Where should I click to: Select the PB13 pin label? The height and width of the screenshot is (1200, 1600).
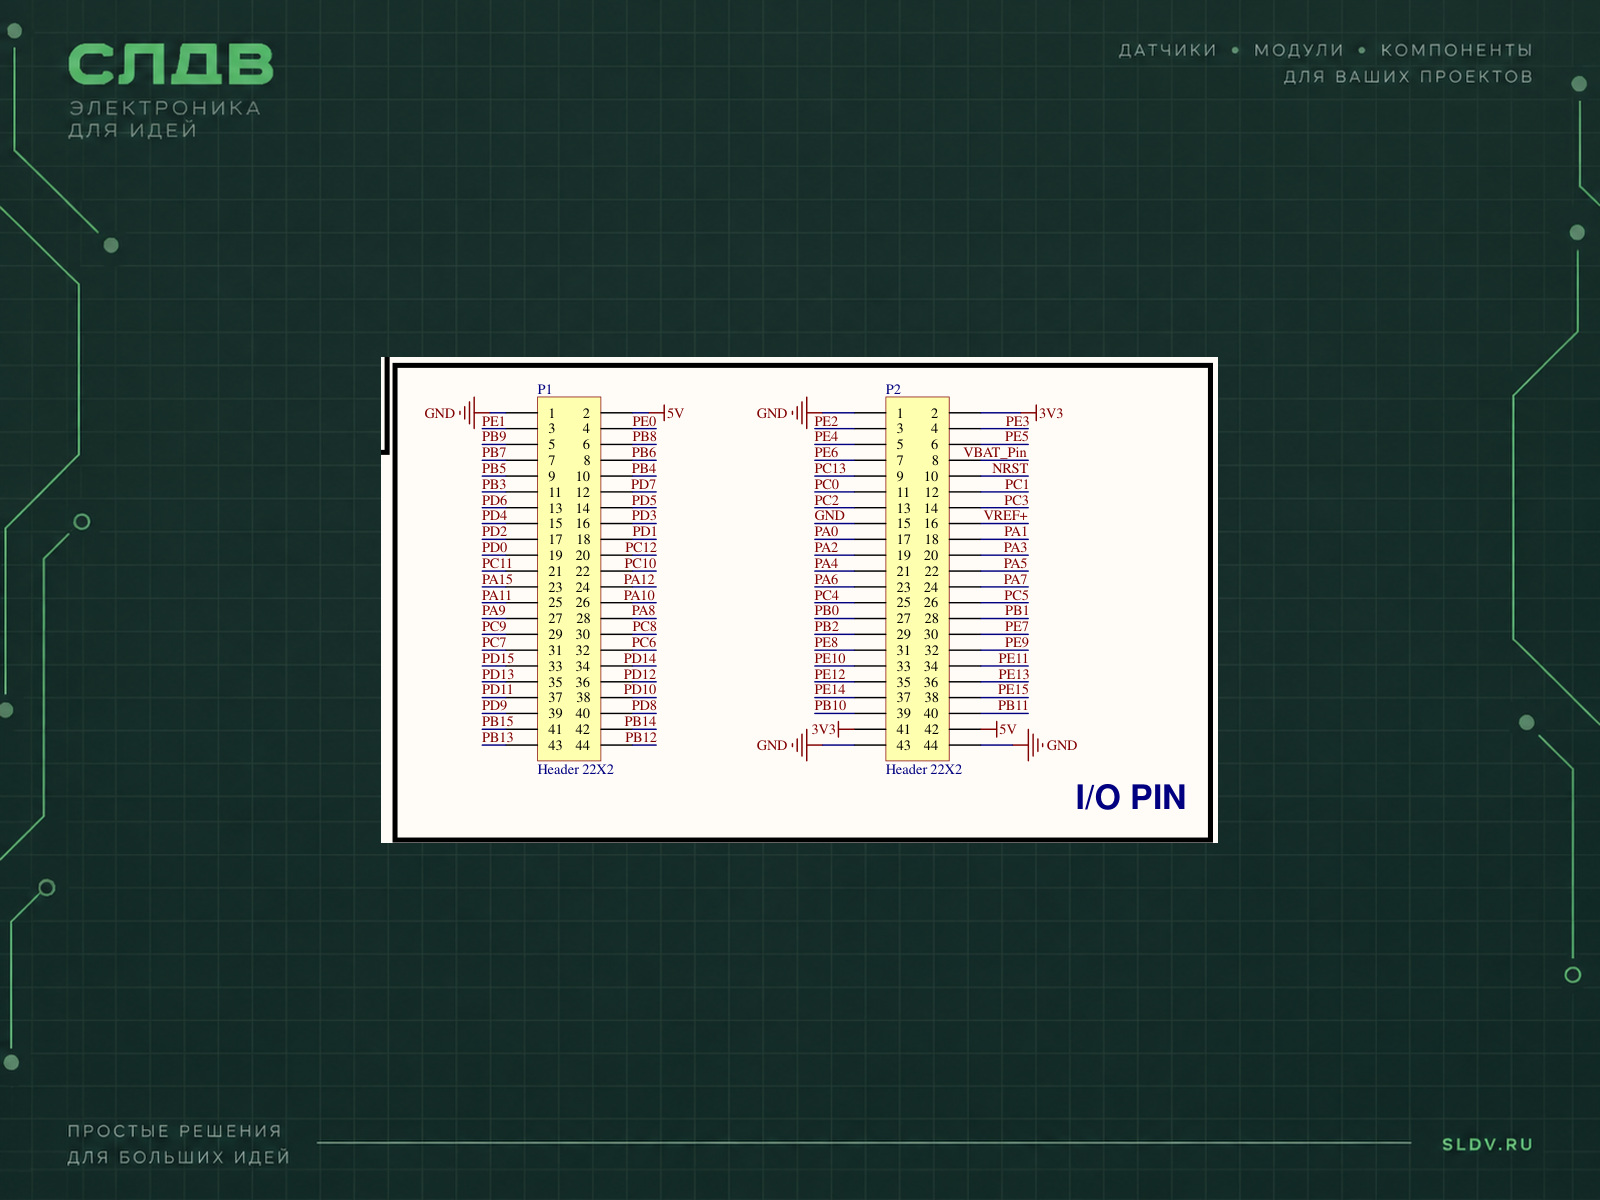497,737
